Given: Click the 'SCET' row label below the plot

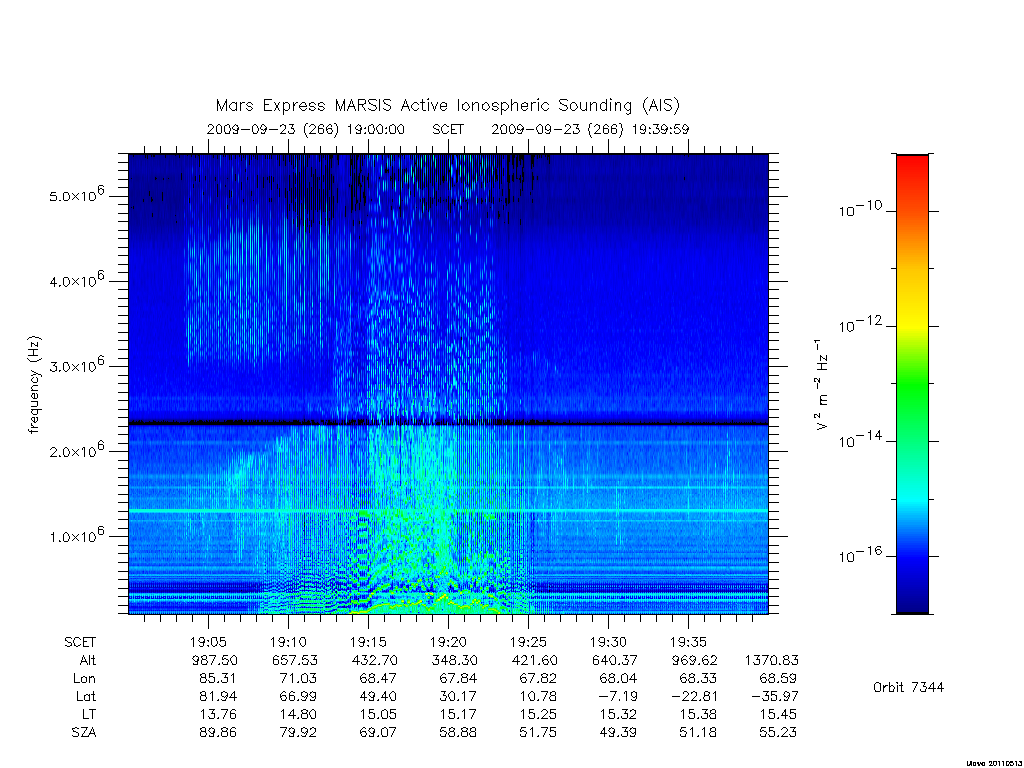Looking at the screenshot, I should click(80, 642).
